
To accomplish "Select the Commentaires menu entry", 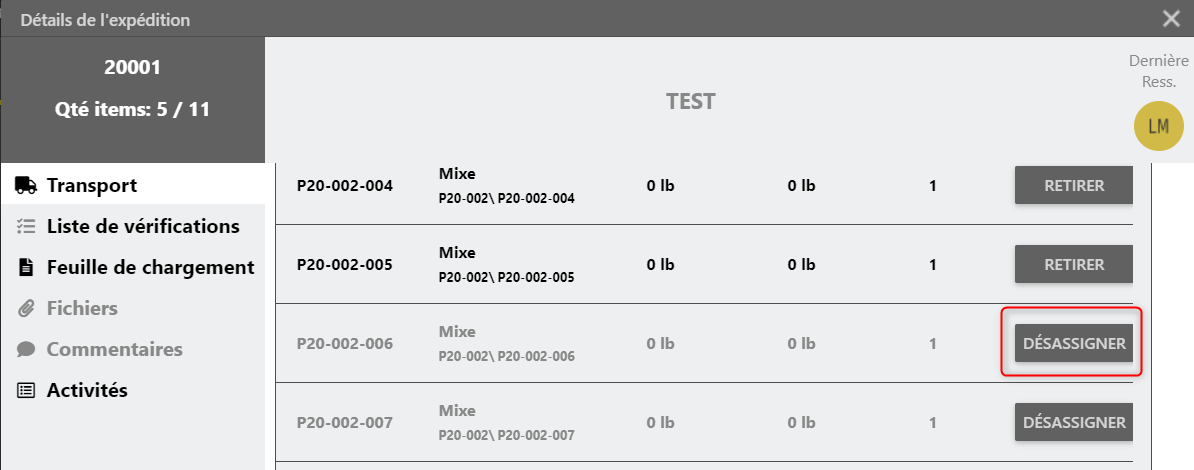I will pos(114,349).
